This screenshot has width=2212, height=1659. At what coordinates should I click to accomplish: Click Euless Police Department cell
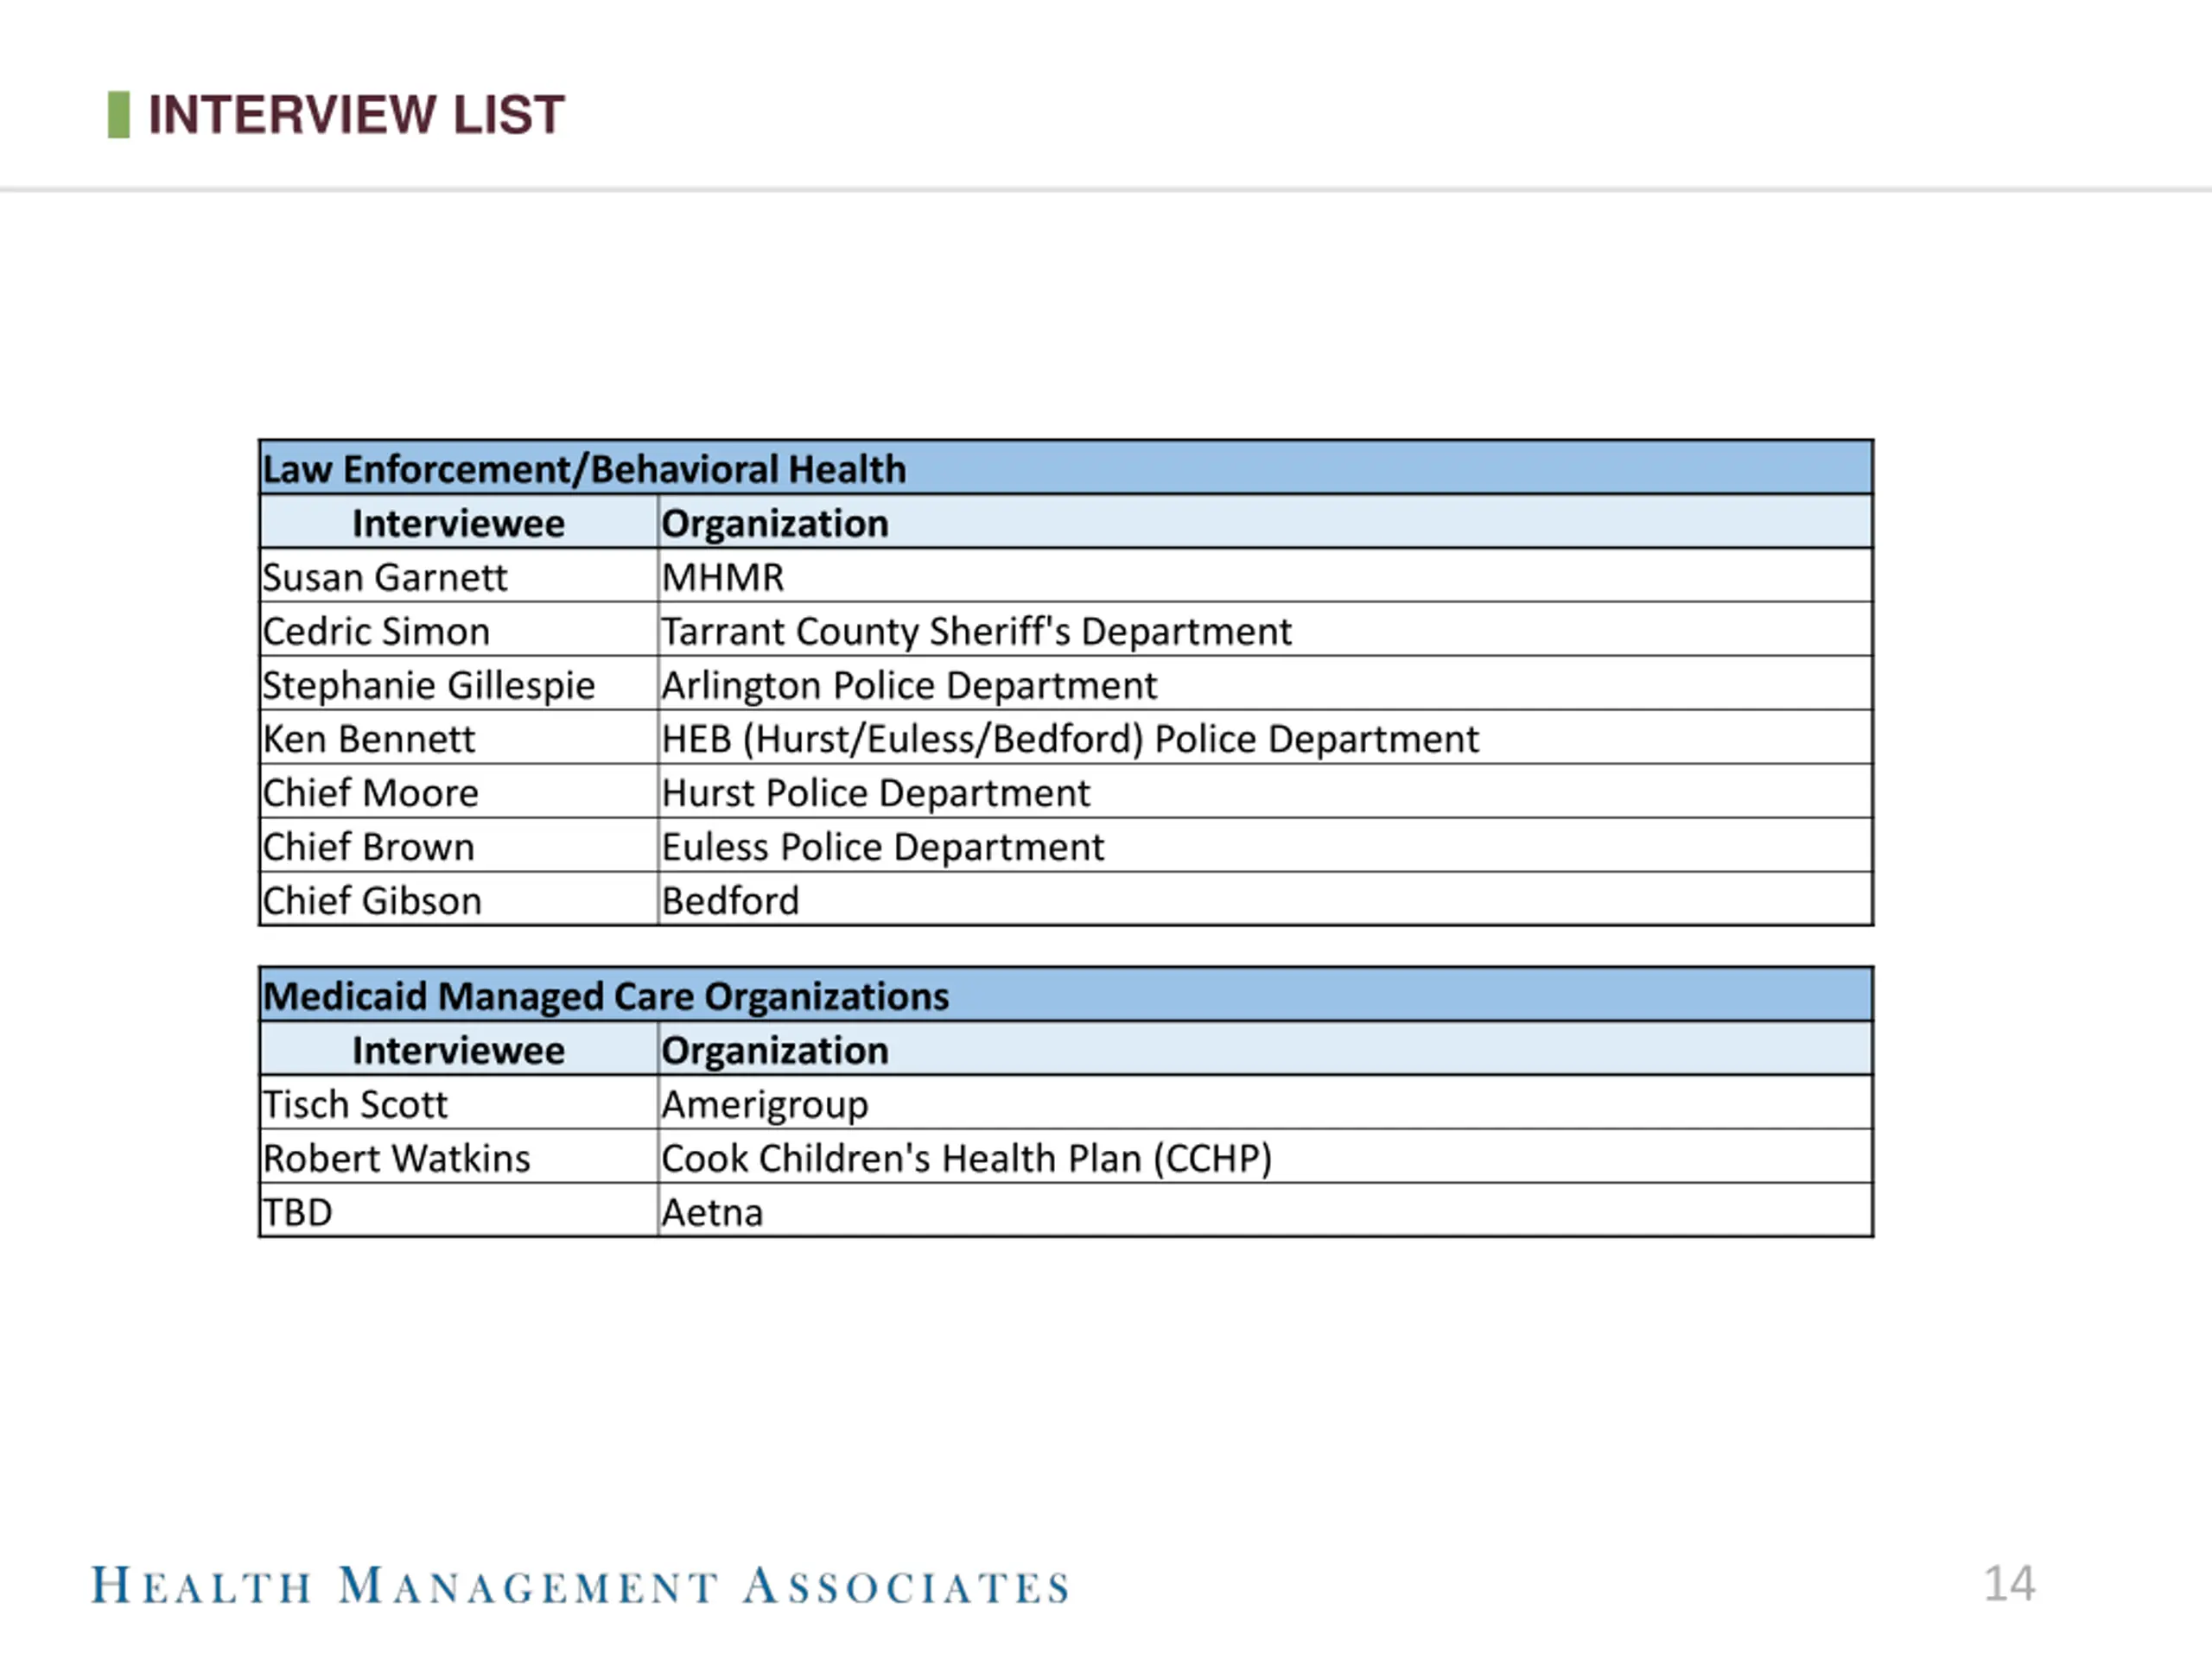[1266, 847]
